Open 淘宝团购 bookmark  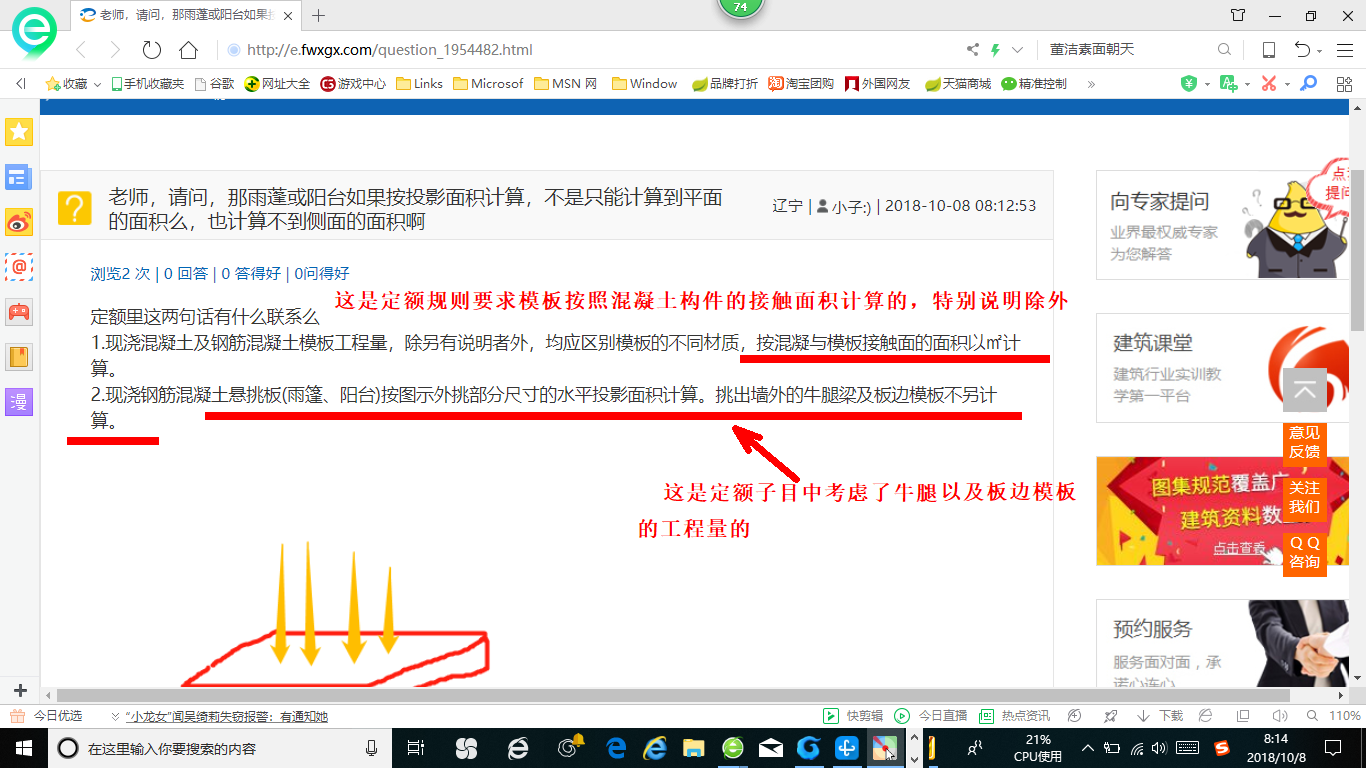pyautogui.click(x=800, y=84)
